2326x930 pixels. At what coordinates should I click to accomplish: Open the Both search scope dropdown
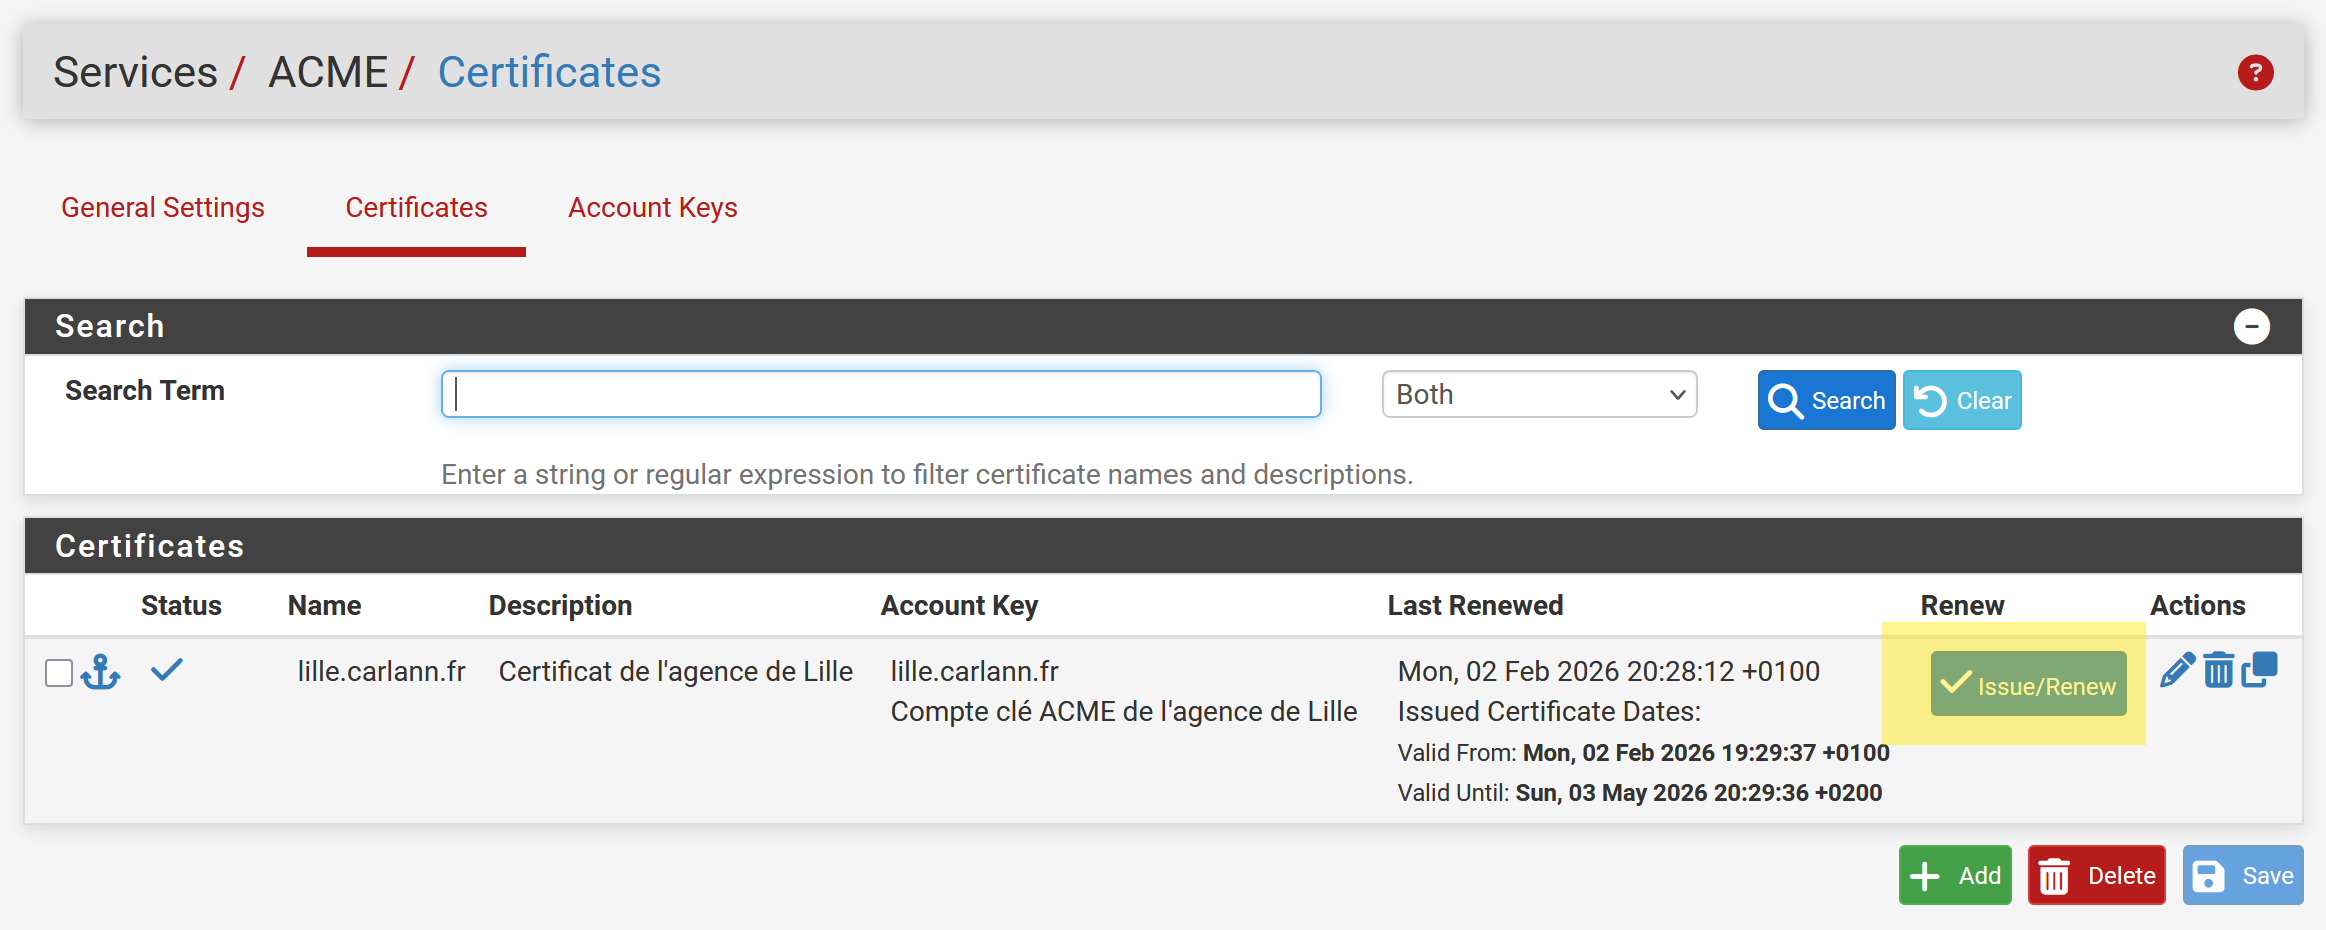tap(1539, 394)
